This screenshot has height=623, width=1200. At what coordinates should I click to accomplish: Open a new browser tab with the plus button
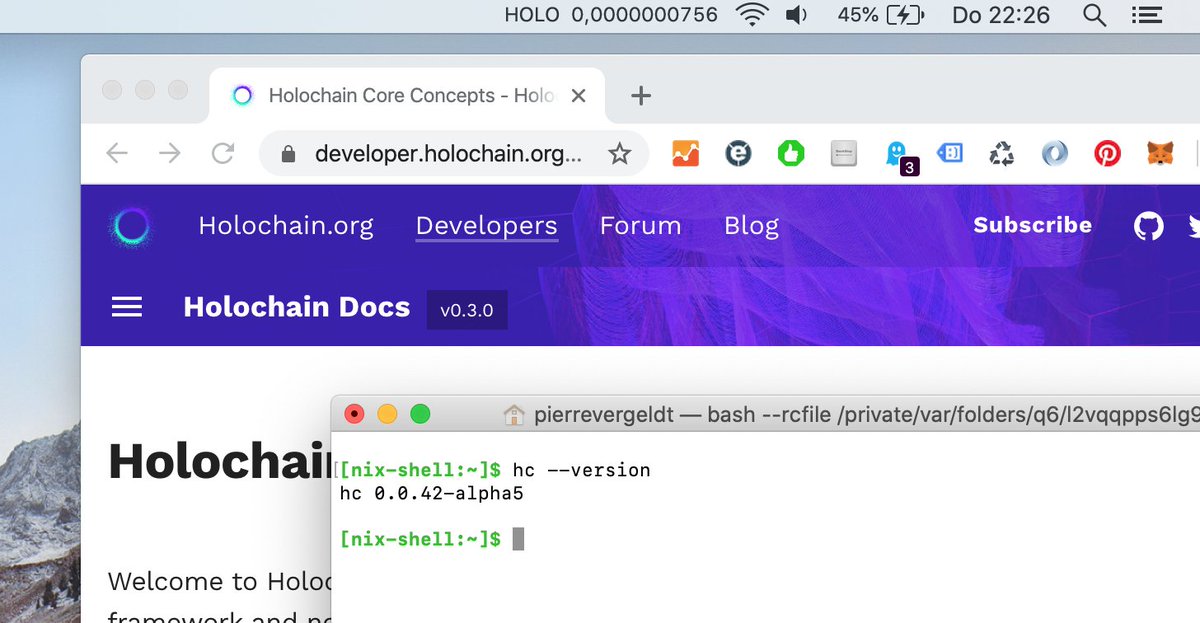point(641,96)
